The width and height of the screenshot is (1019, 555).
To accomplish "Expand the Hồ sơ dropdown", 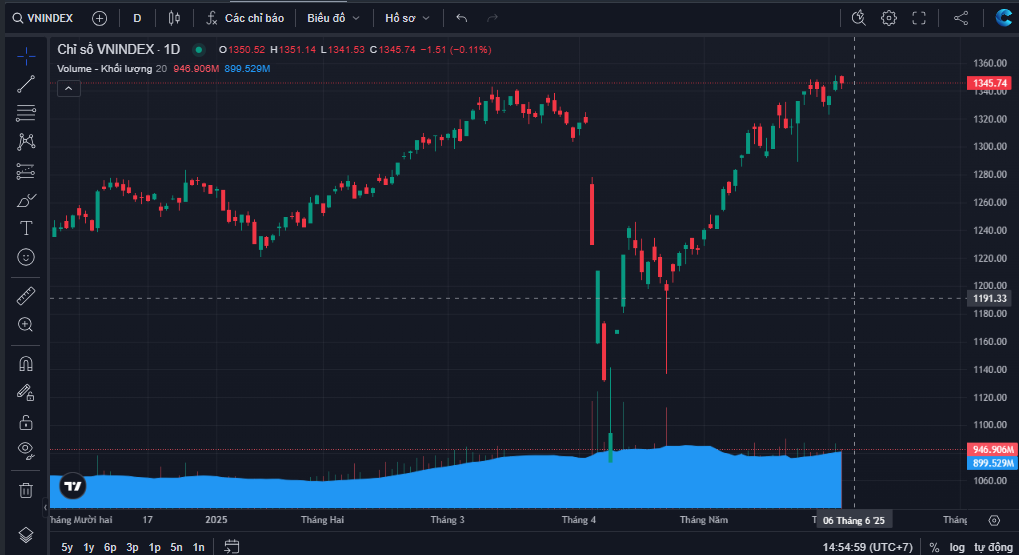I will coord(407,18).
